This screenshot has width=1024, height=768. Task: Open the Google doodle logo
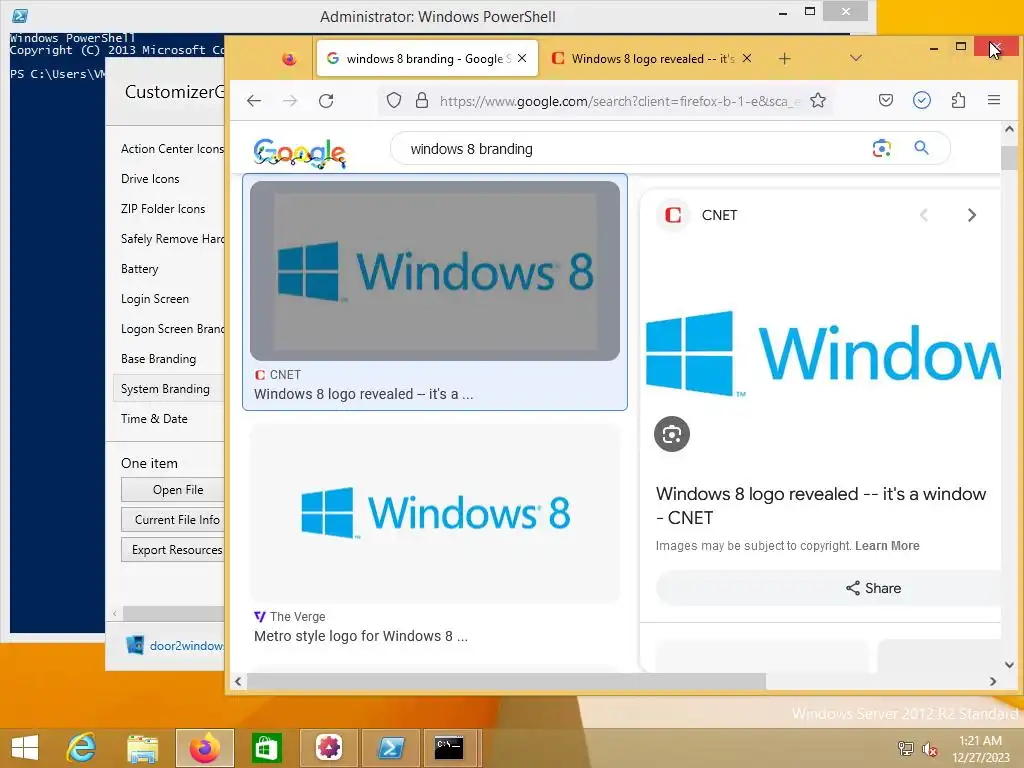click(x=299, y=153)
